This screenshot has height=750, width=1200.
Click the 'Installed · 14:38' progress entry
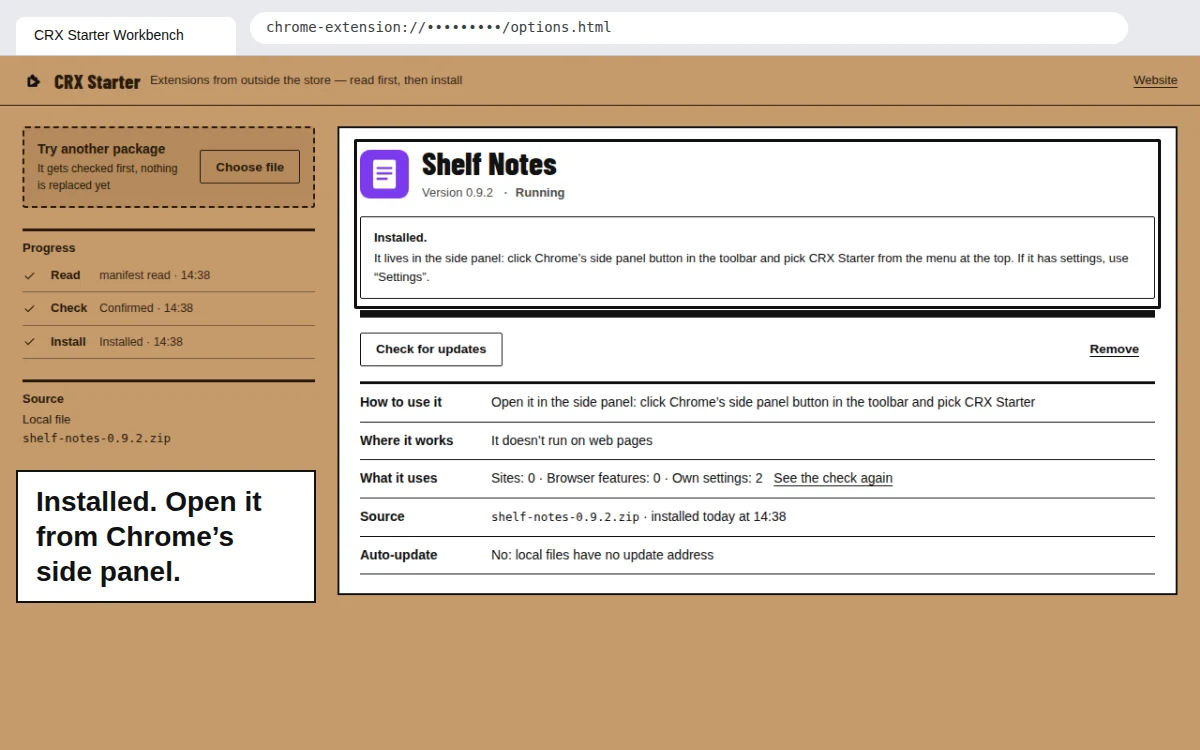(x=141, y=342)
